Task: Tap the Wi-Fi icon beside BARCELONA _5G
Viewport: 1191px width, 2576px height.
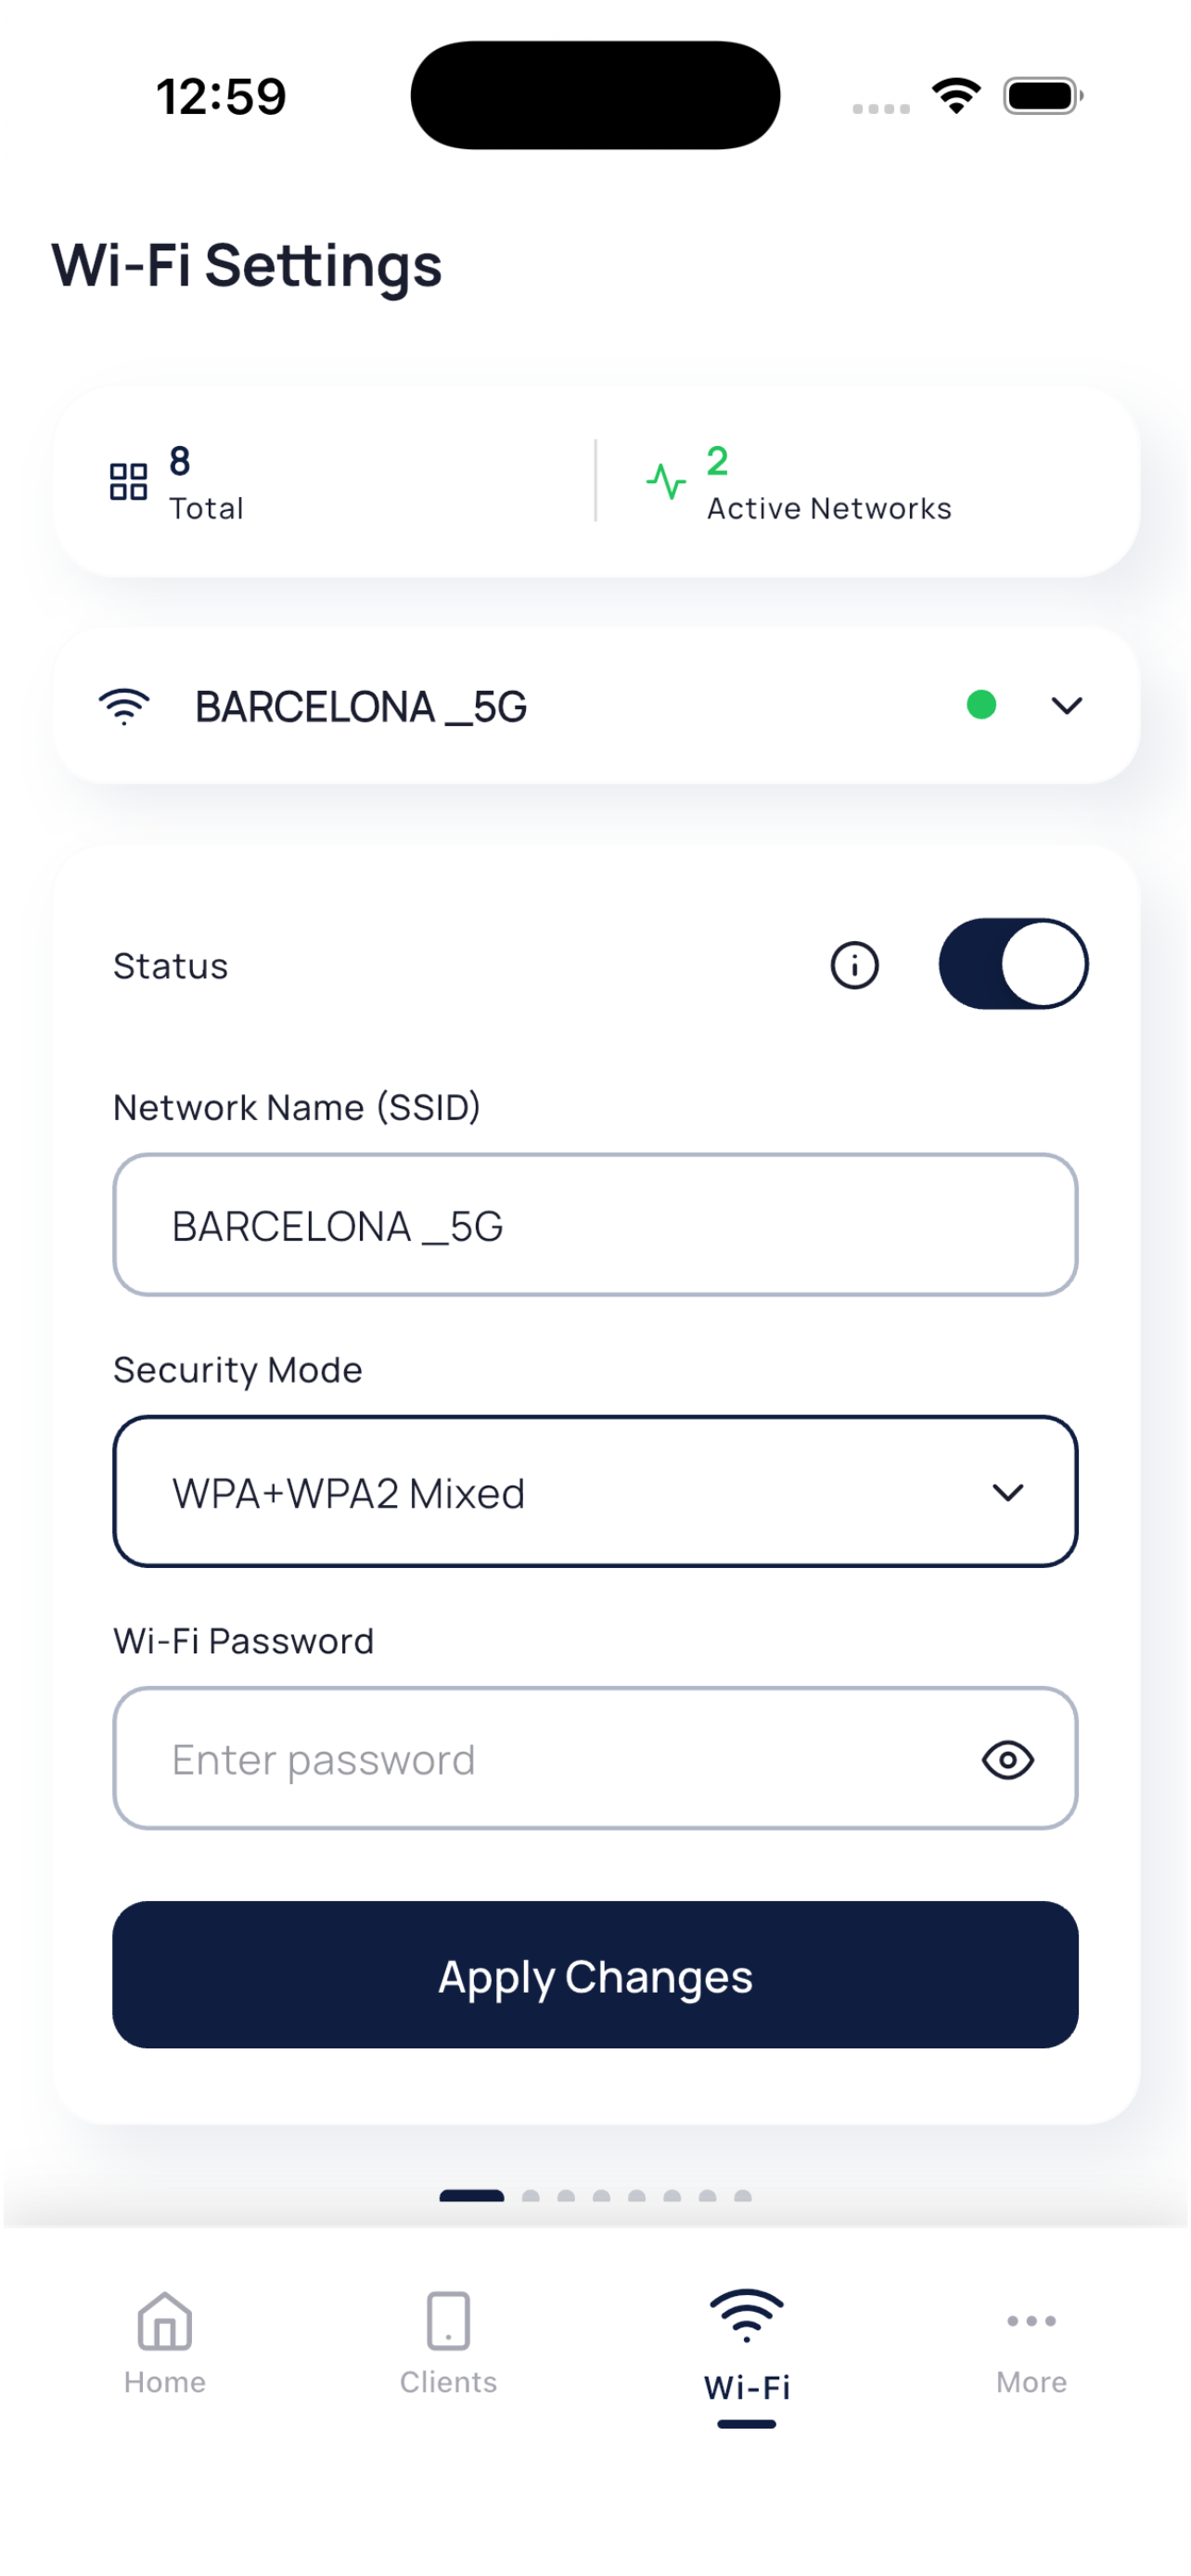Action: 124,706
